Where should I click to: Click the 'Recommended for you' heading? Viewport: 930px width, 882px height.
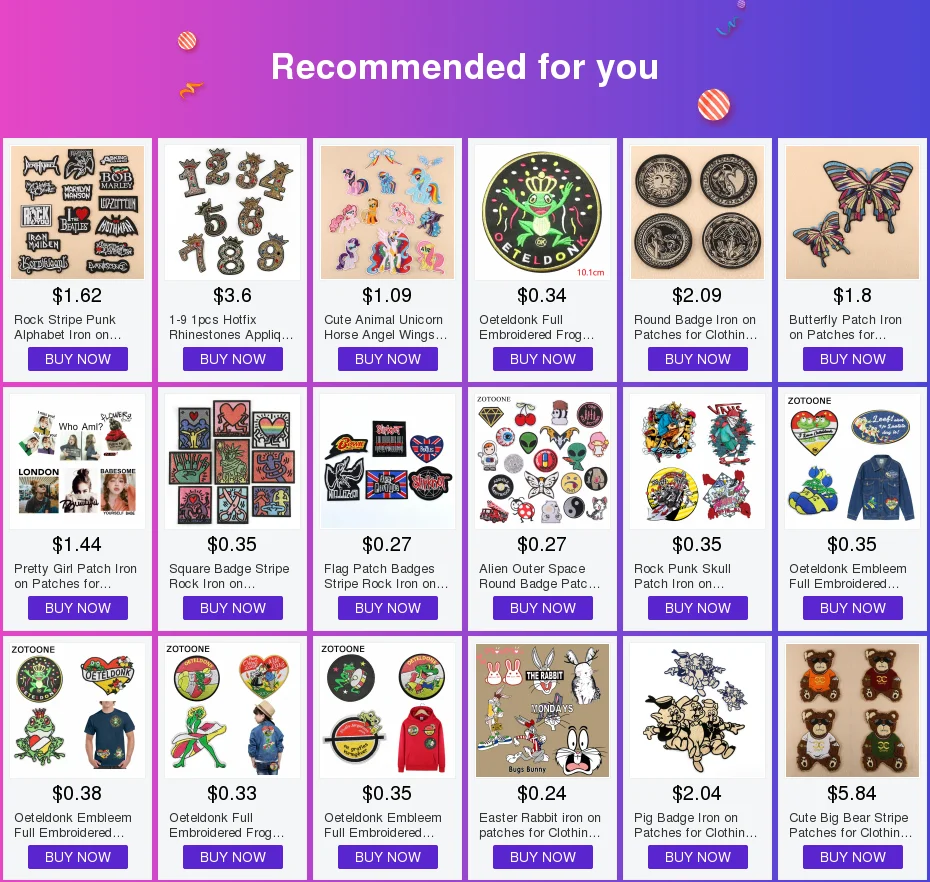[465, 66]
